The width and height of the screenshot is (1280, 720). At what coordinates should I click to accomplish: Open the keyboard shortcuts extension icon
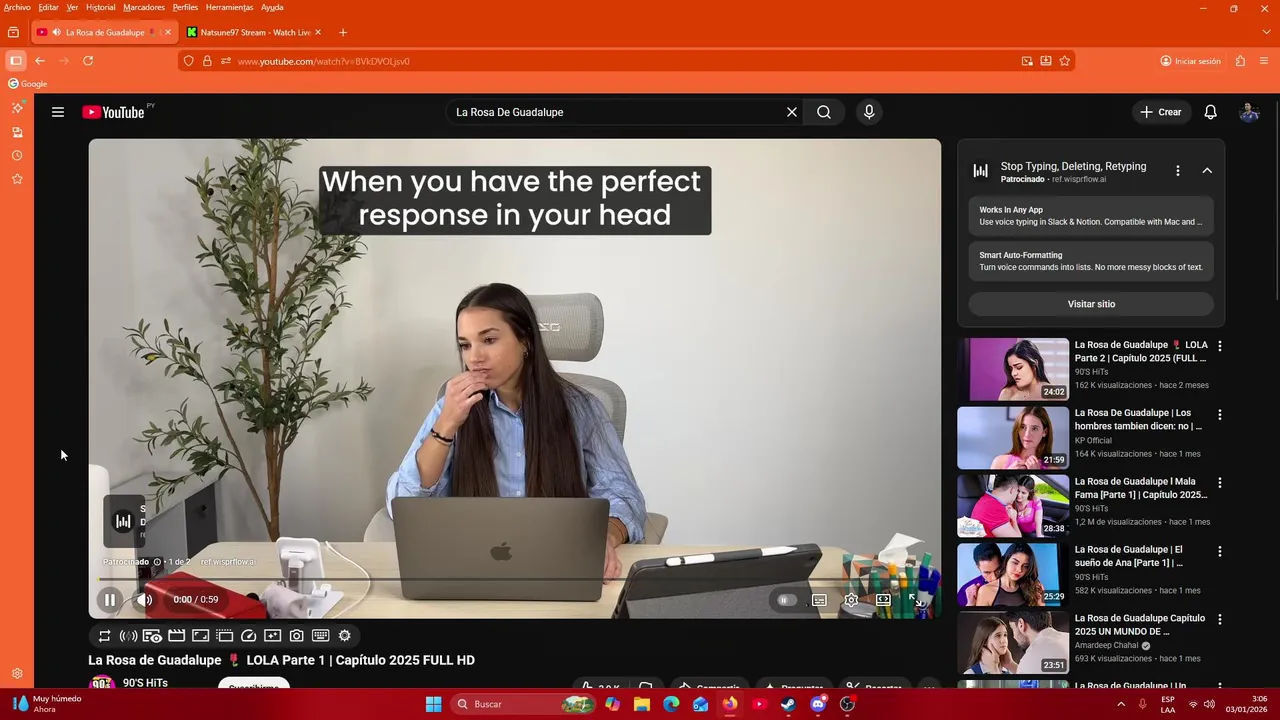[x=321, y=636]
